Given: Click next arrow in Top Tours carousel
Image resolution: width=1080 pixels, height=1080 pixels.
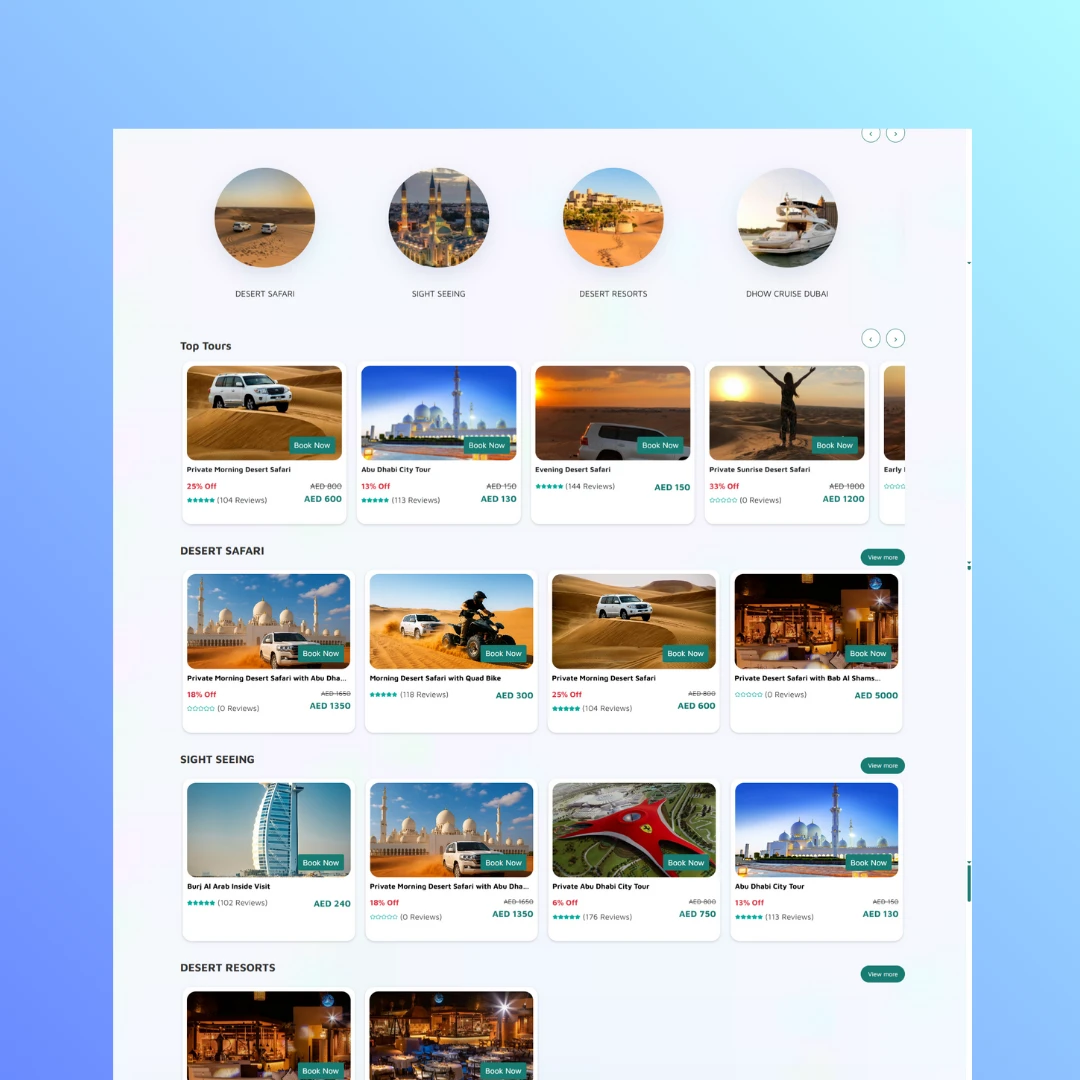Looking at the screenshot, I should (x=895, y=339).
